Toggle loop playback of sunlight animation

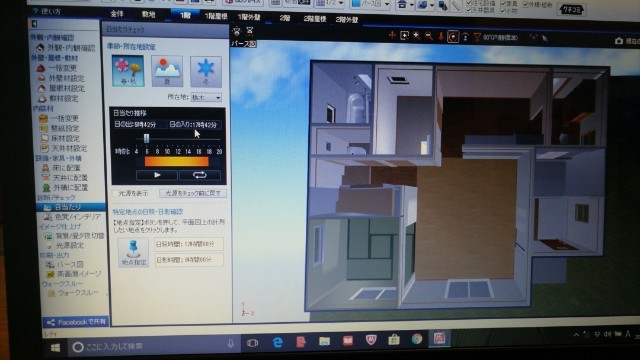(200, 175)
